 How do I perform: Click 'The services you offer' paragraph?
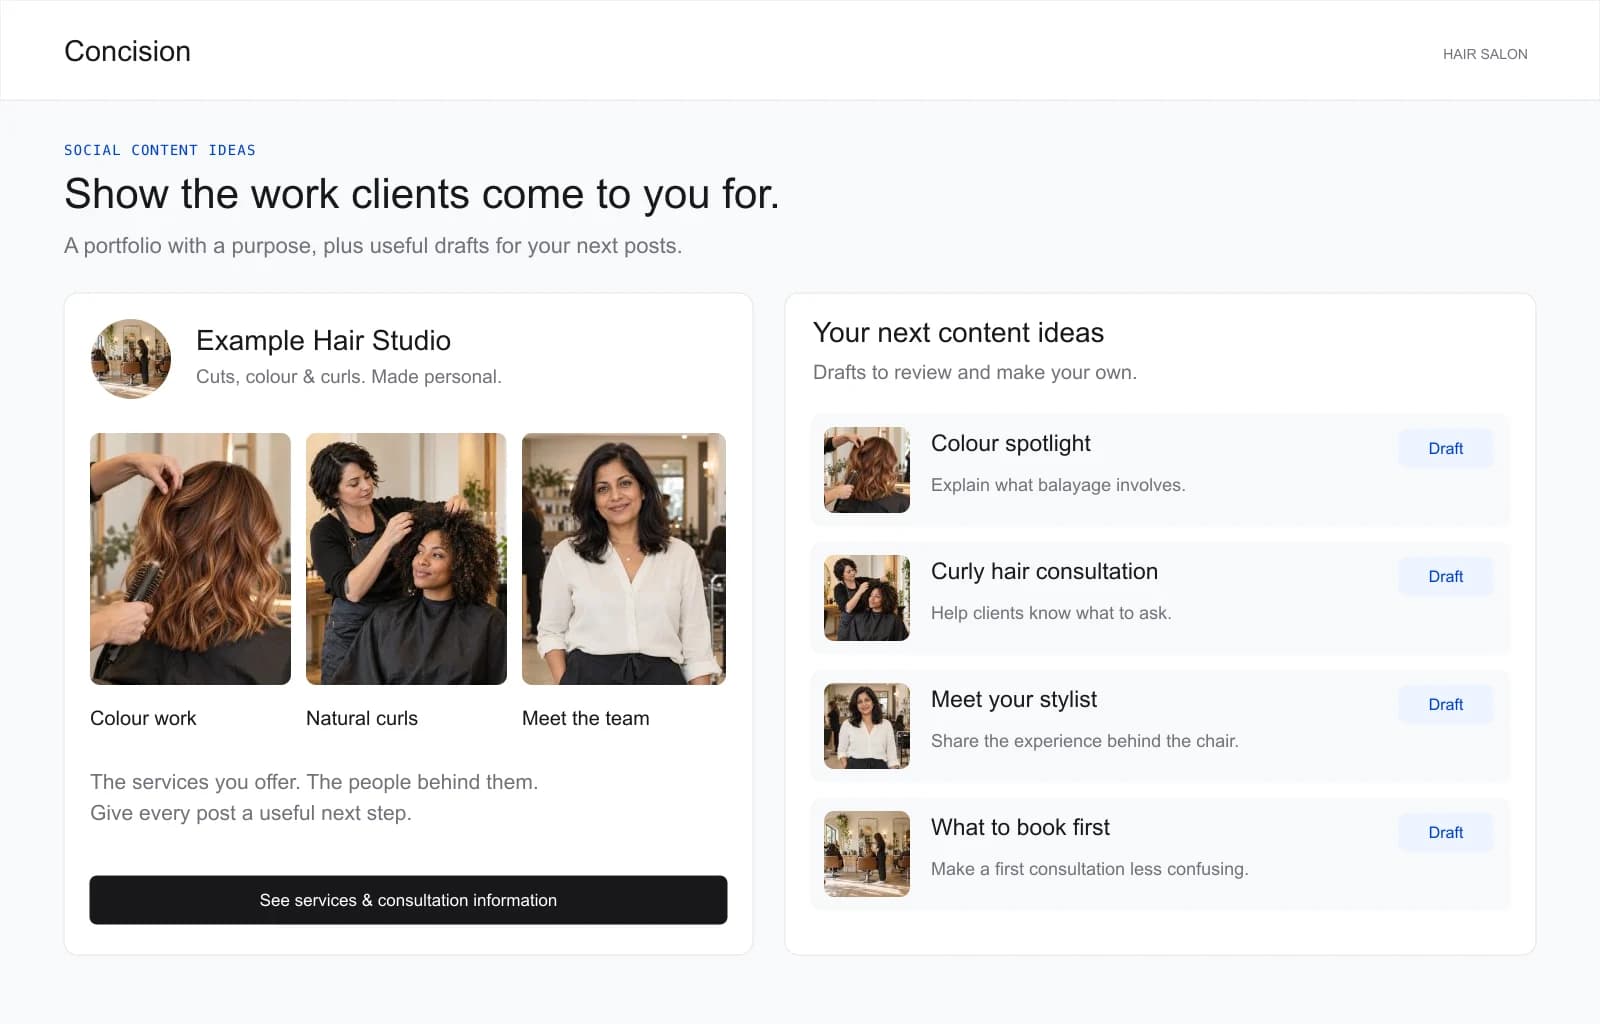pyautogui.click(x=314, y=797)
